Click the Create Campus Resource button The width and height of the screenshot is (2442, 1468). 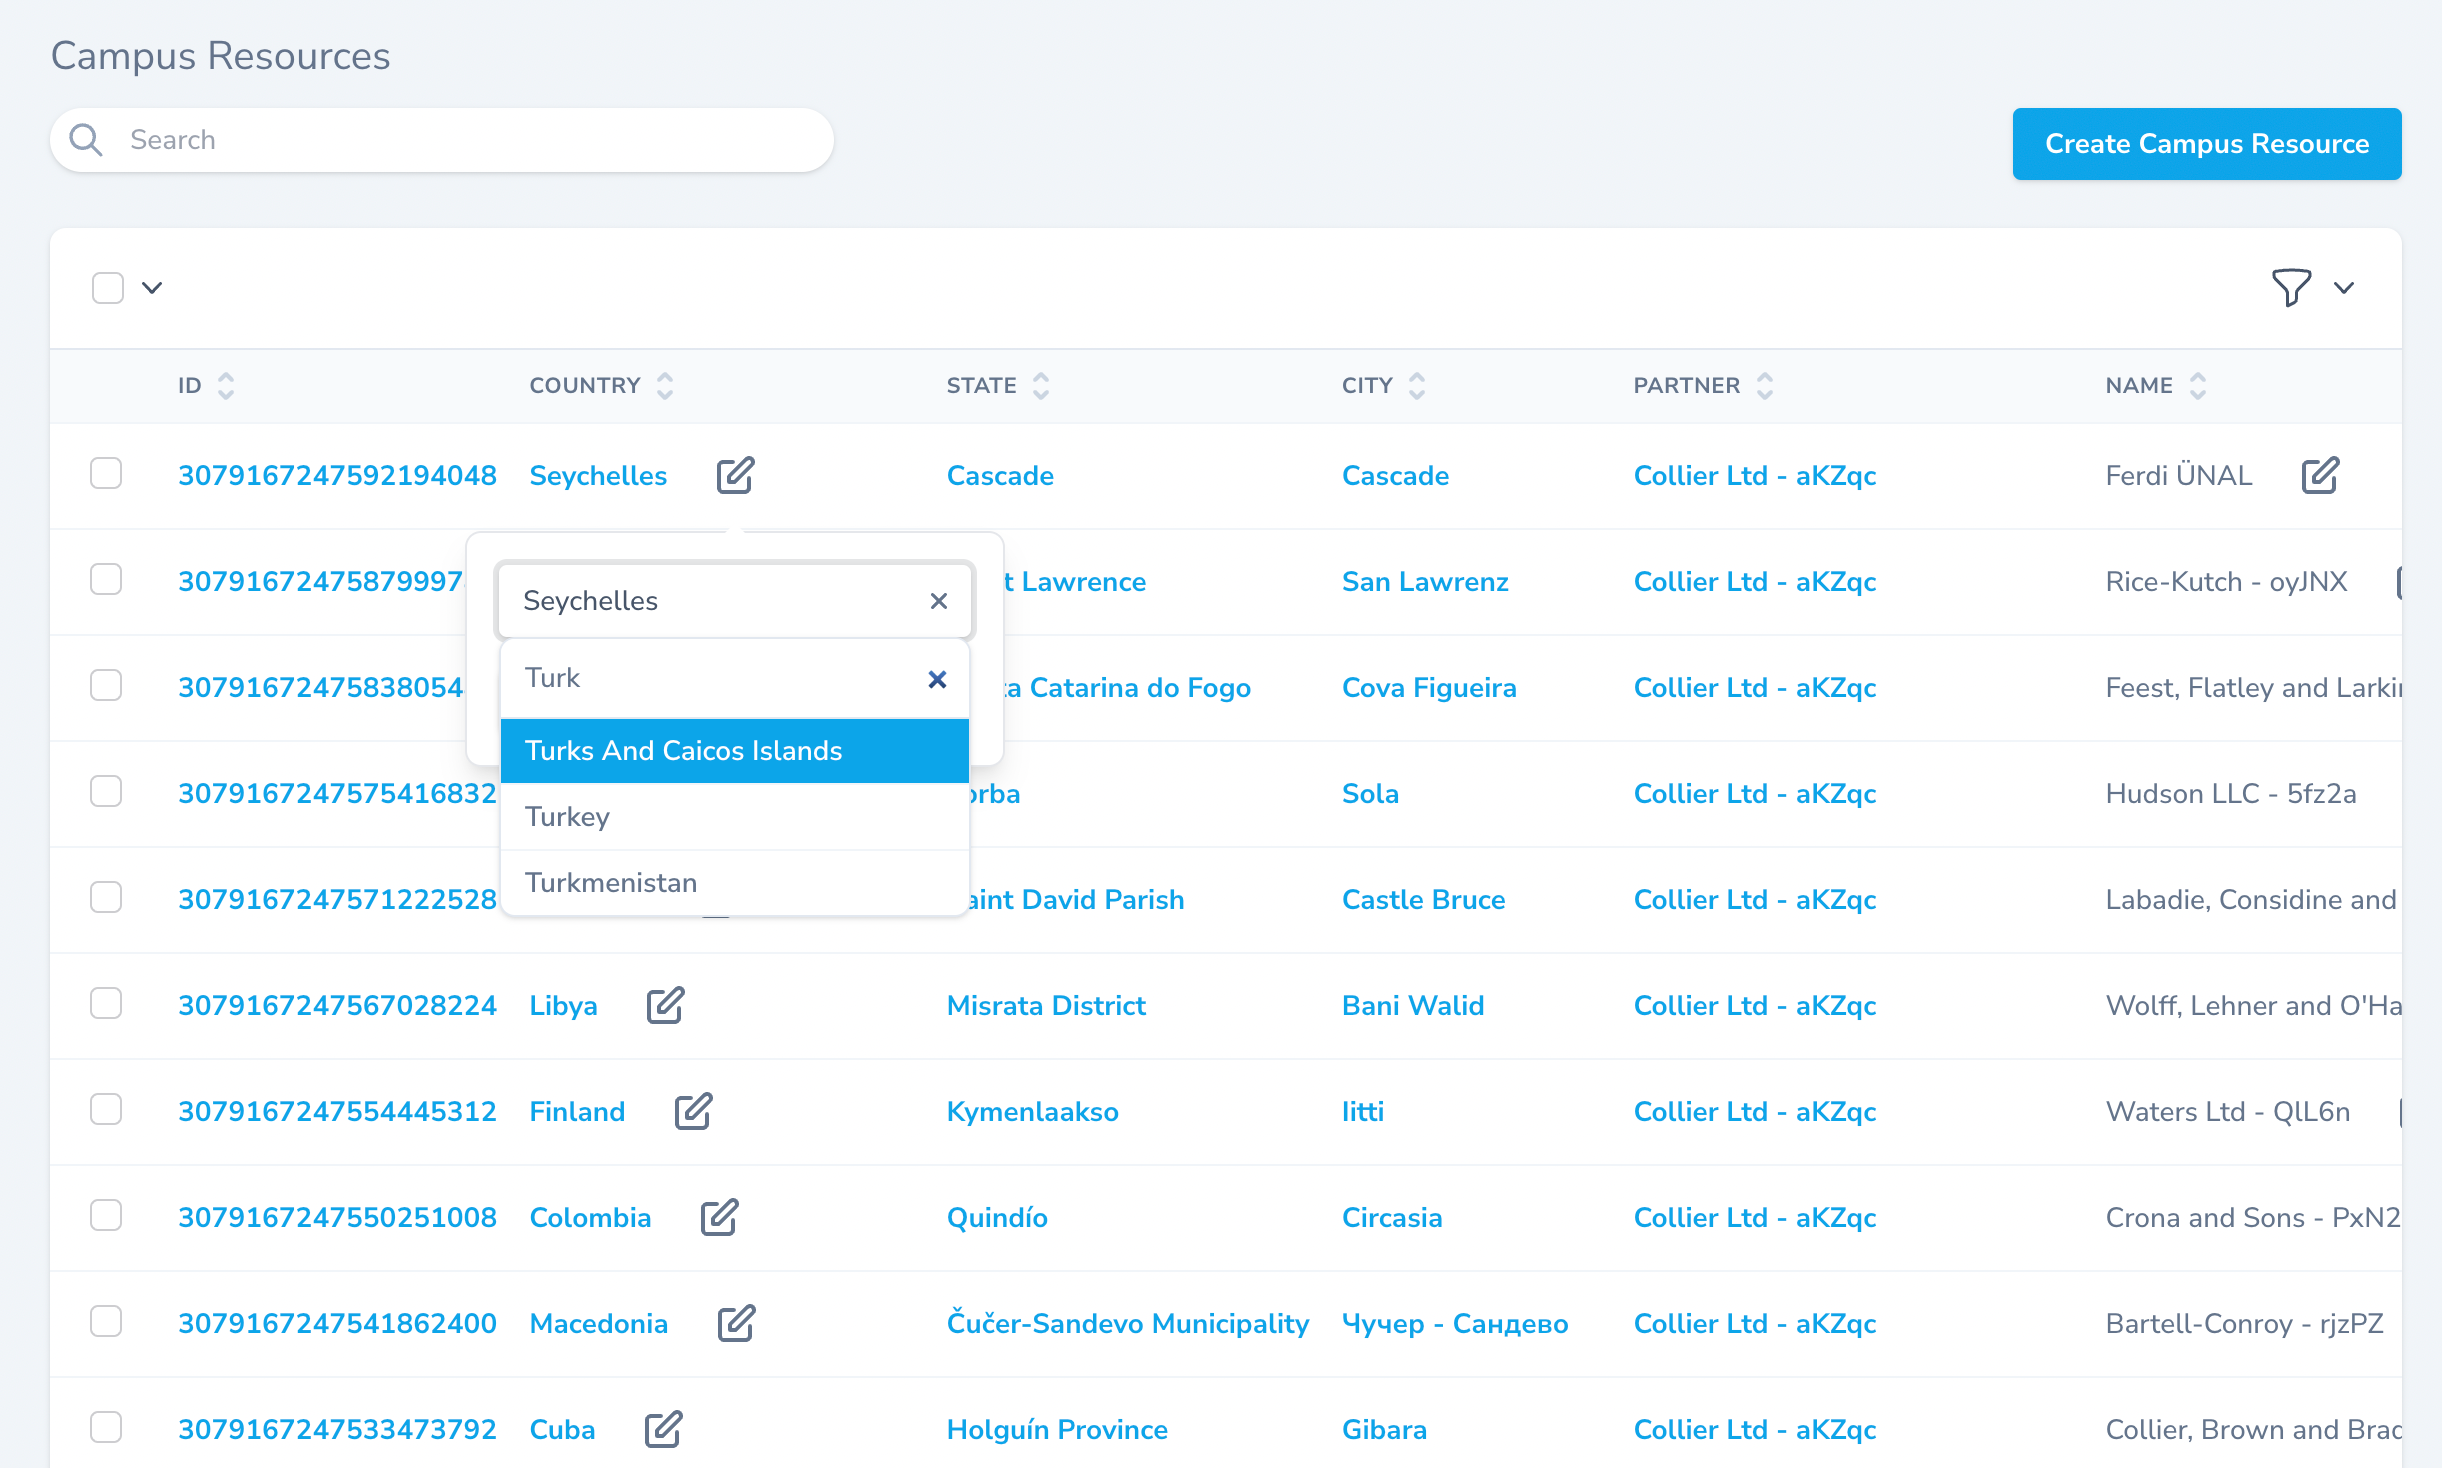click(x=2206, y=144)
